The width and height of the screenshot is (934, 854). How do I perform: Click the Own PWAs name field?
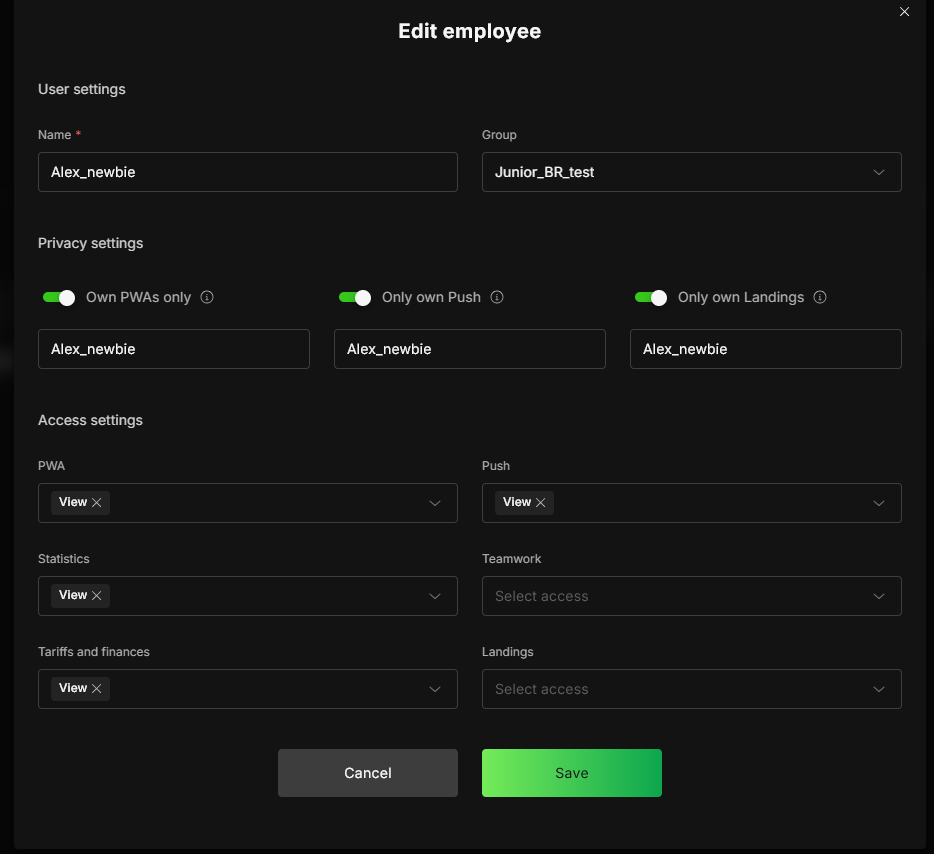pyautogui.click(x=174, y=349)
